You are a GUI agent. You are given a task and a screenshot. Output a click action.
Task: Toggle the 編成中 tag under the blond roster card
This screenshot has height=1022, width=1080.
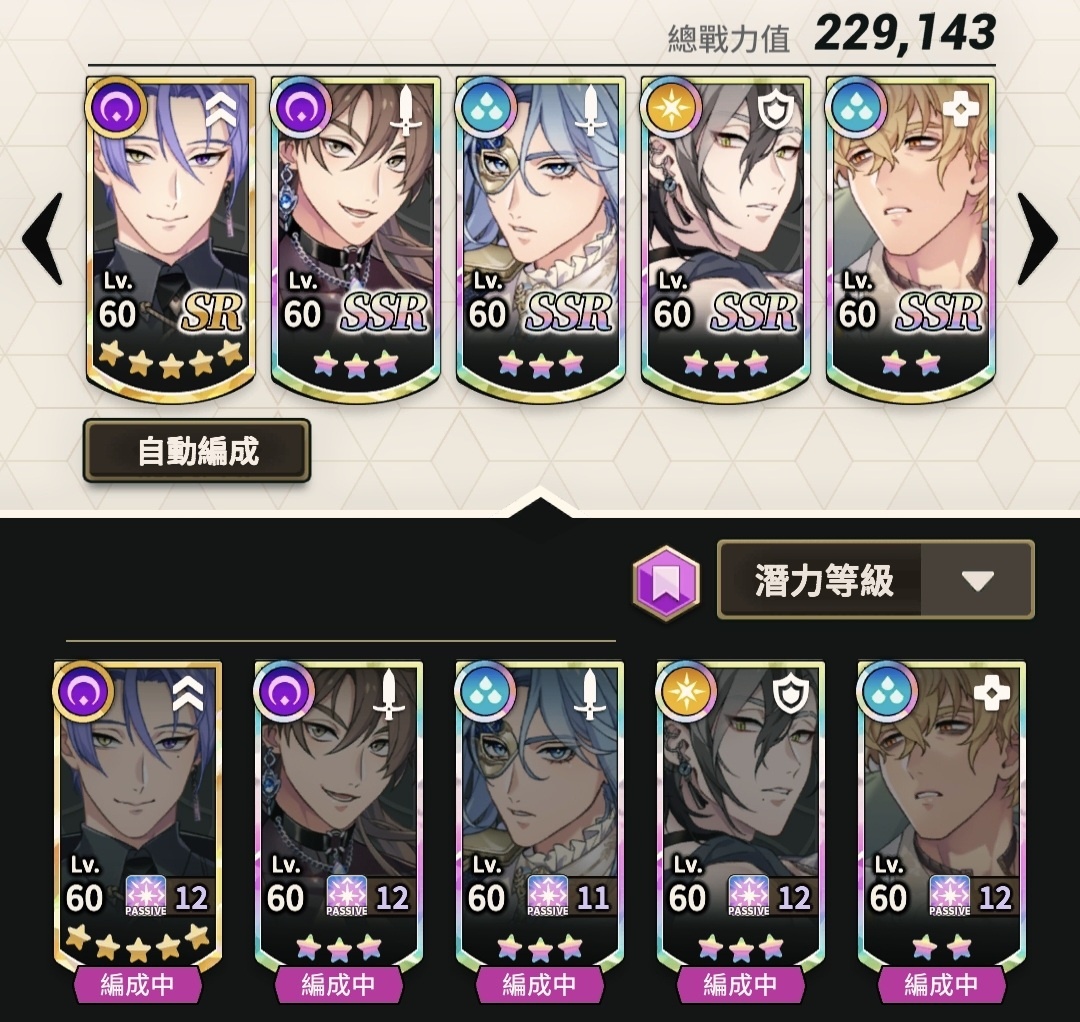tap(942, 984)
